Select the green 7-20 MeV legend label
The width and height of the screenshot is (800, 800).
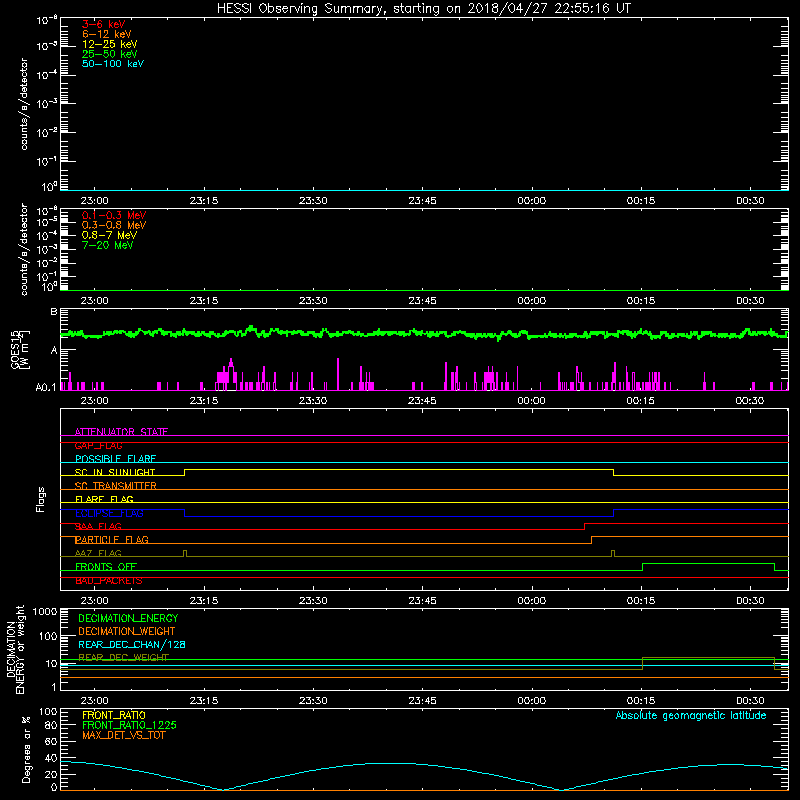click(x=107, y=245)
